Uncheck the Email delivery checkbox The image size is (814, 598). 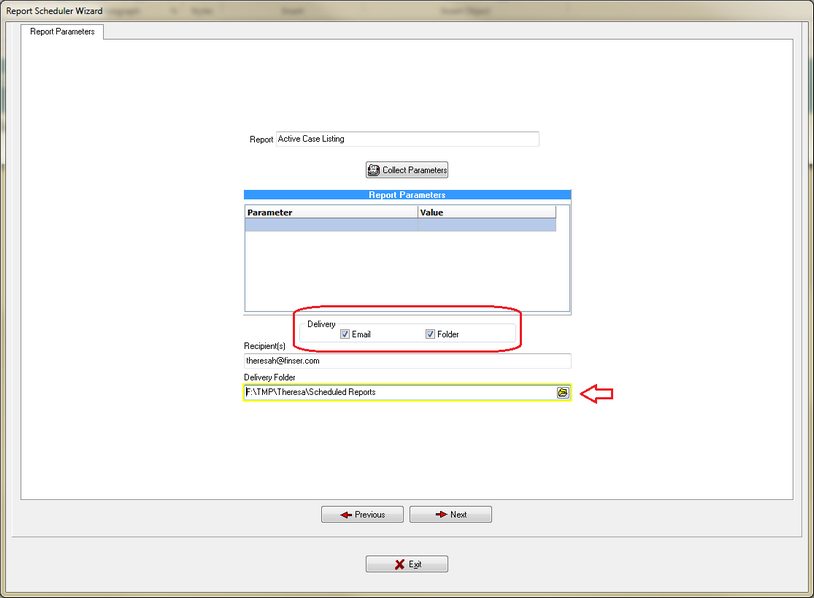pos(345,334)
